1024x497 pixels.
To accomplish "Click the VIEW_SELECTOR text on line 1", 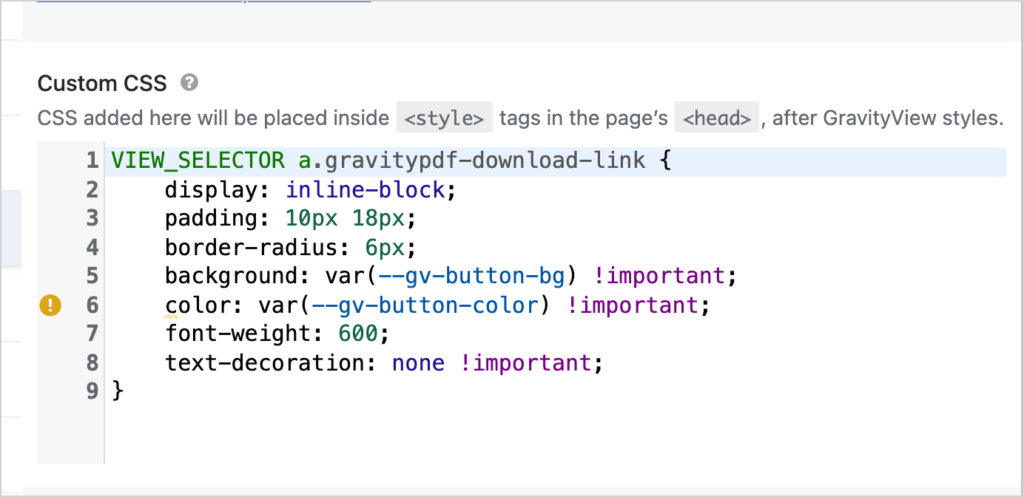I will point(198,161).
